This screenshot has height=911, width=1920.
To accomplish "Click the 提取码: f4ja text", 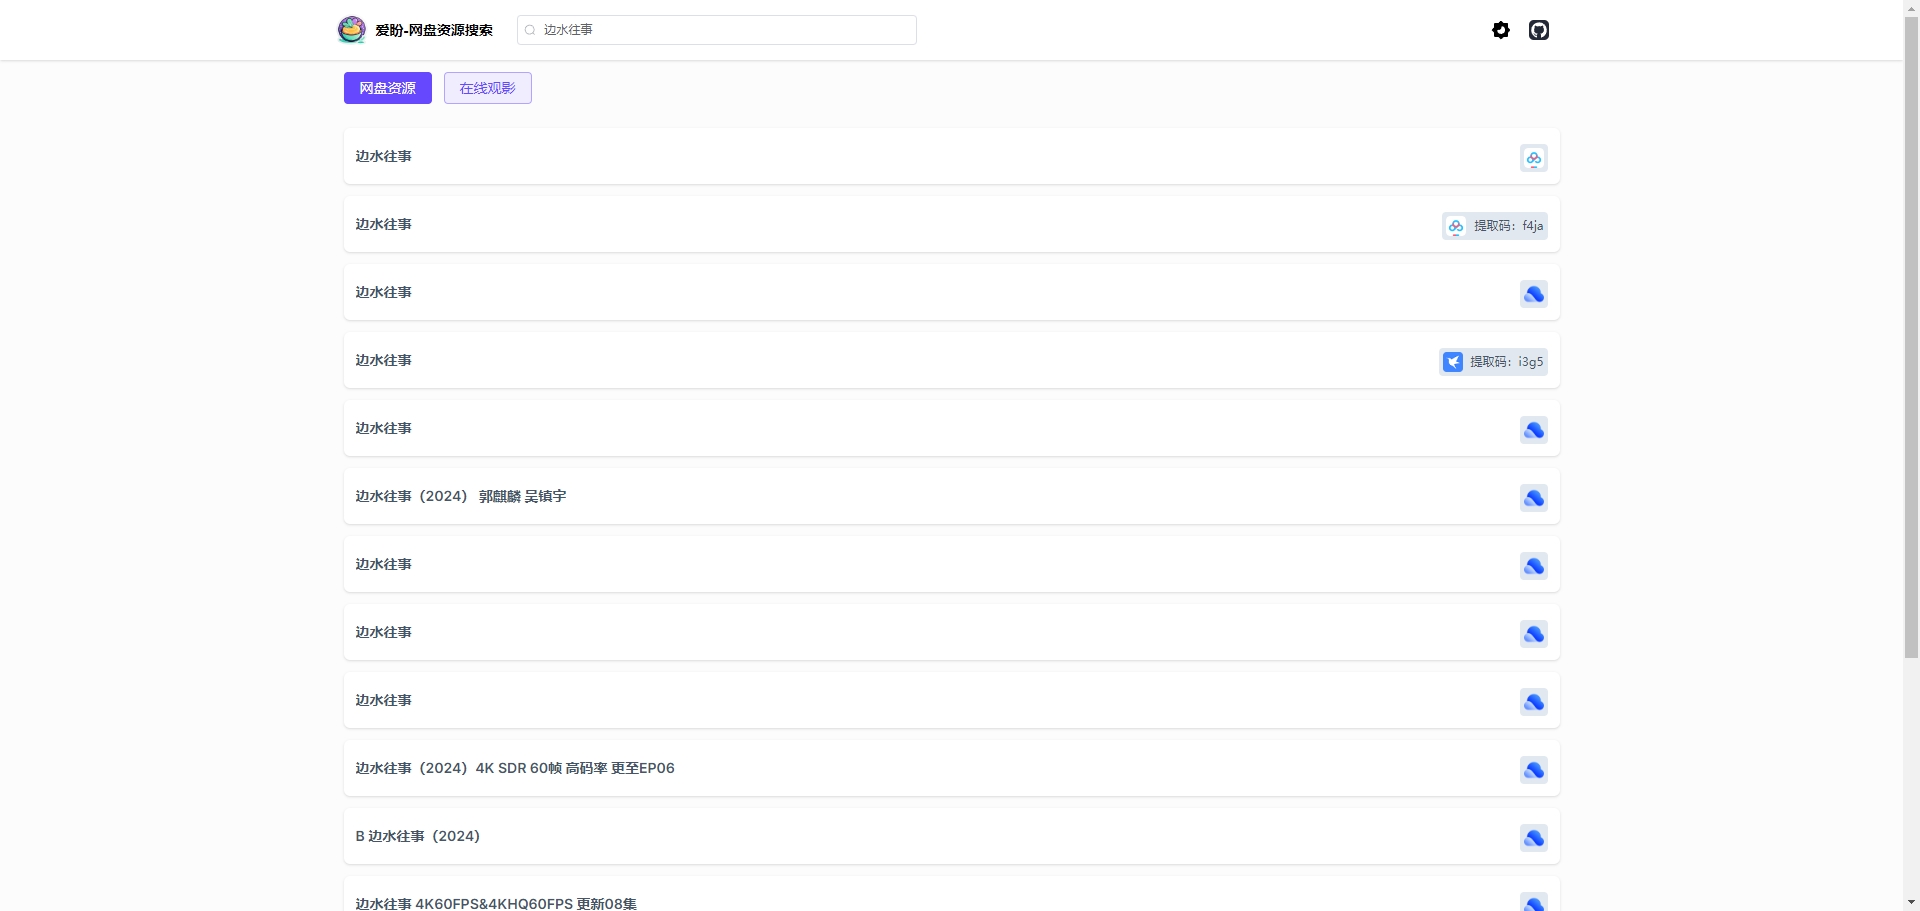I will coord(1509,226).
